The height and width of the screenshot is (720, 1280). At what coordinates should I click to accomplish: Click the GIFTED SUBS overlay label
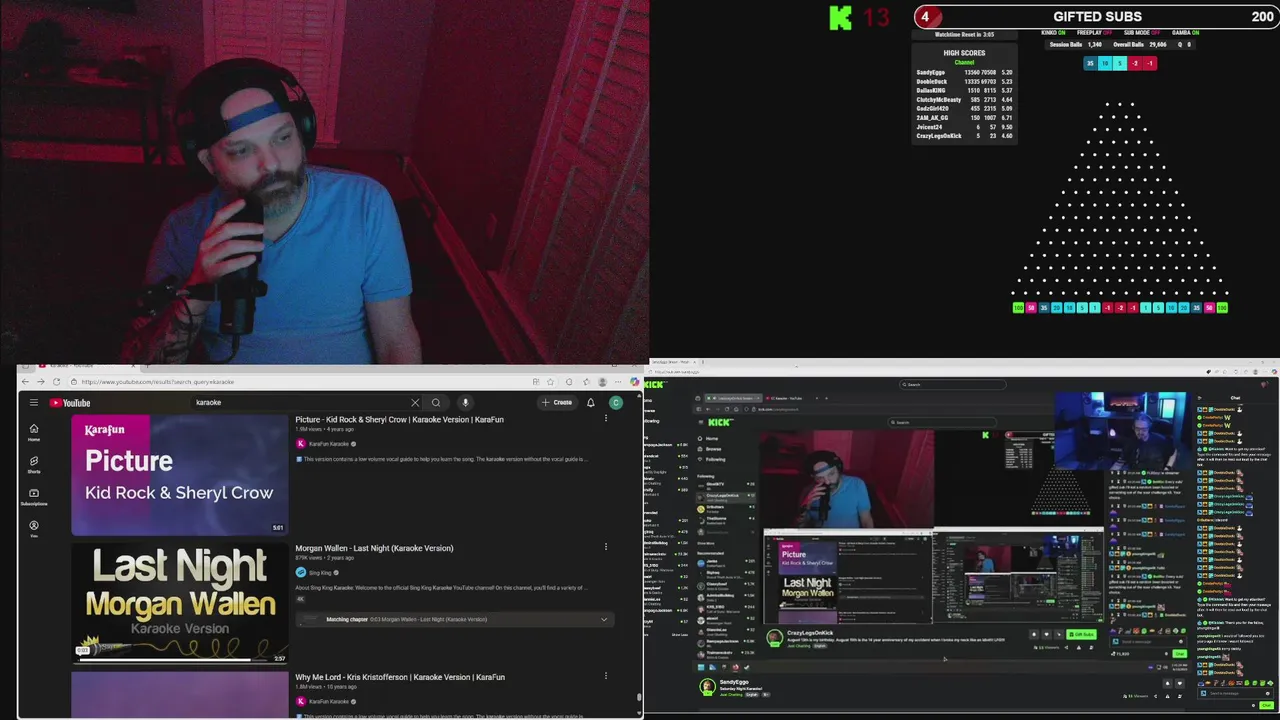pos(1097,16)
